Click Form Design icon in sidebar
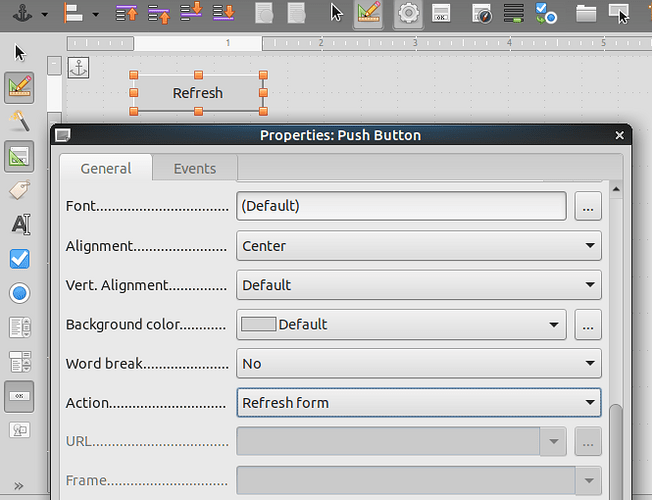 [x=19, y=156]
